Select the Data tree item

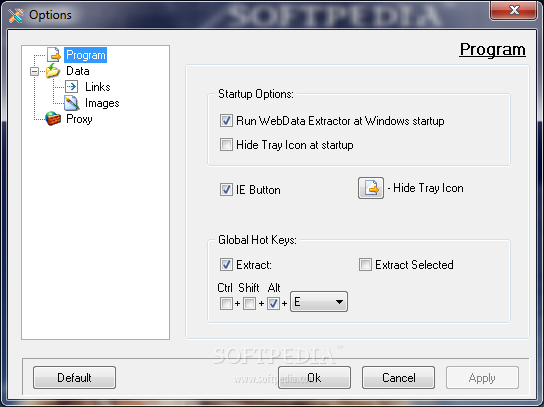tap(78, 71)
